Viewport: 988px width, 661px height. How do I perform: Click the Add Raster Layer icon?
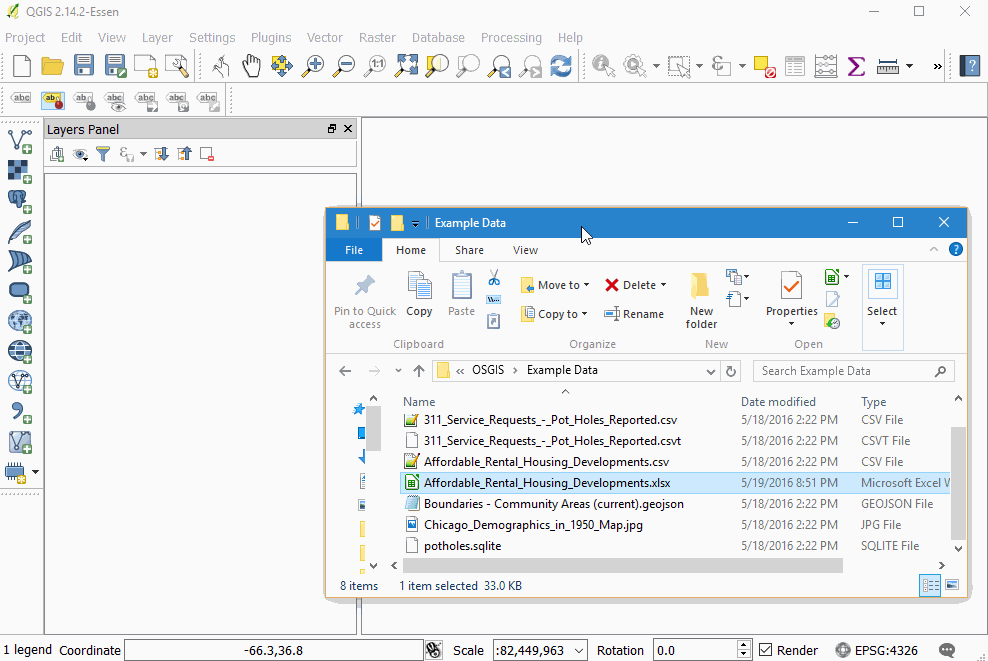20,171
